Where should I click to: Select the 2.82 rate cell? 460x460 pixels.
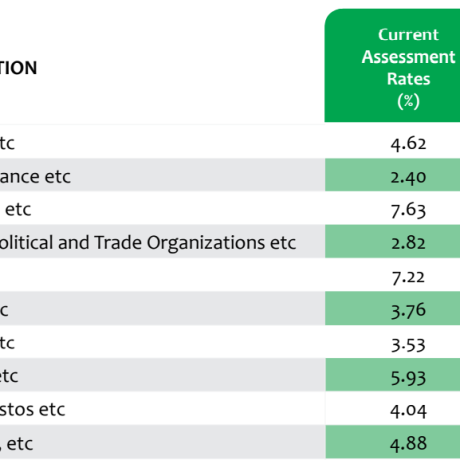coord(392,241)
